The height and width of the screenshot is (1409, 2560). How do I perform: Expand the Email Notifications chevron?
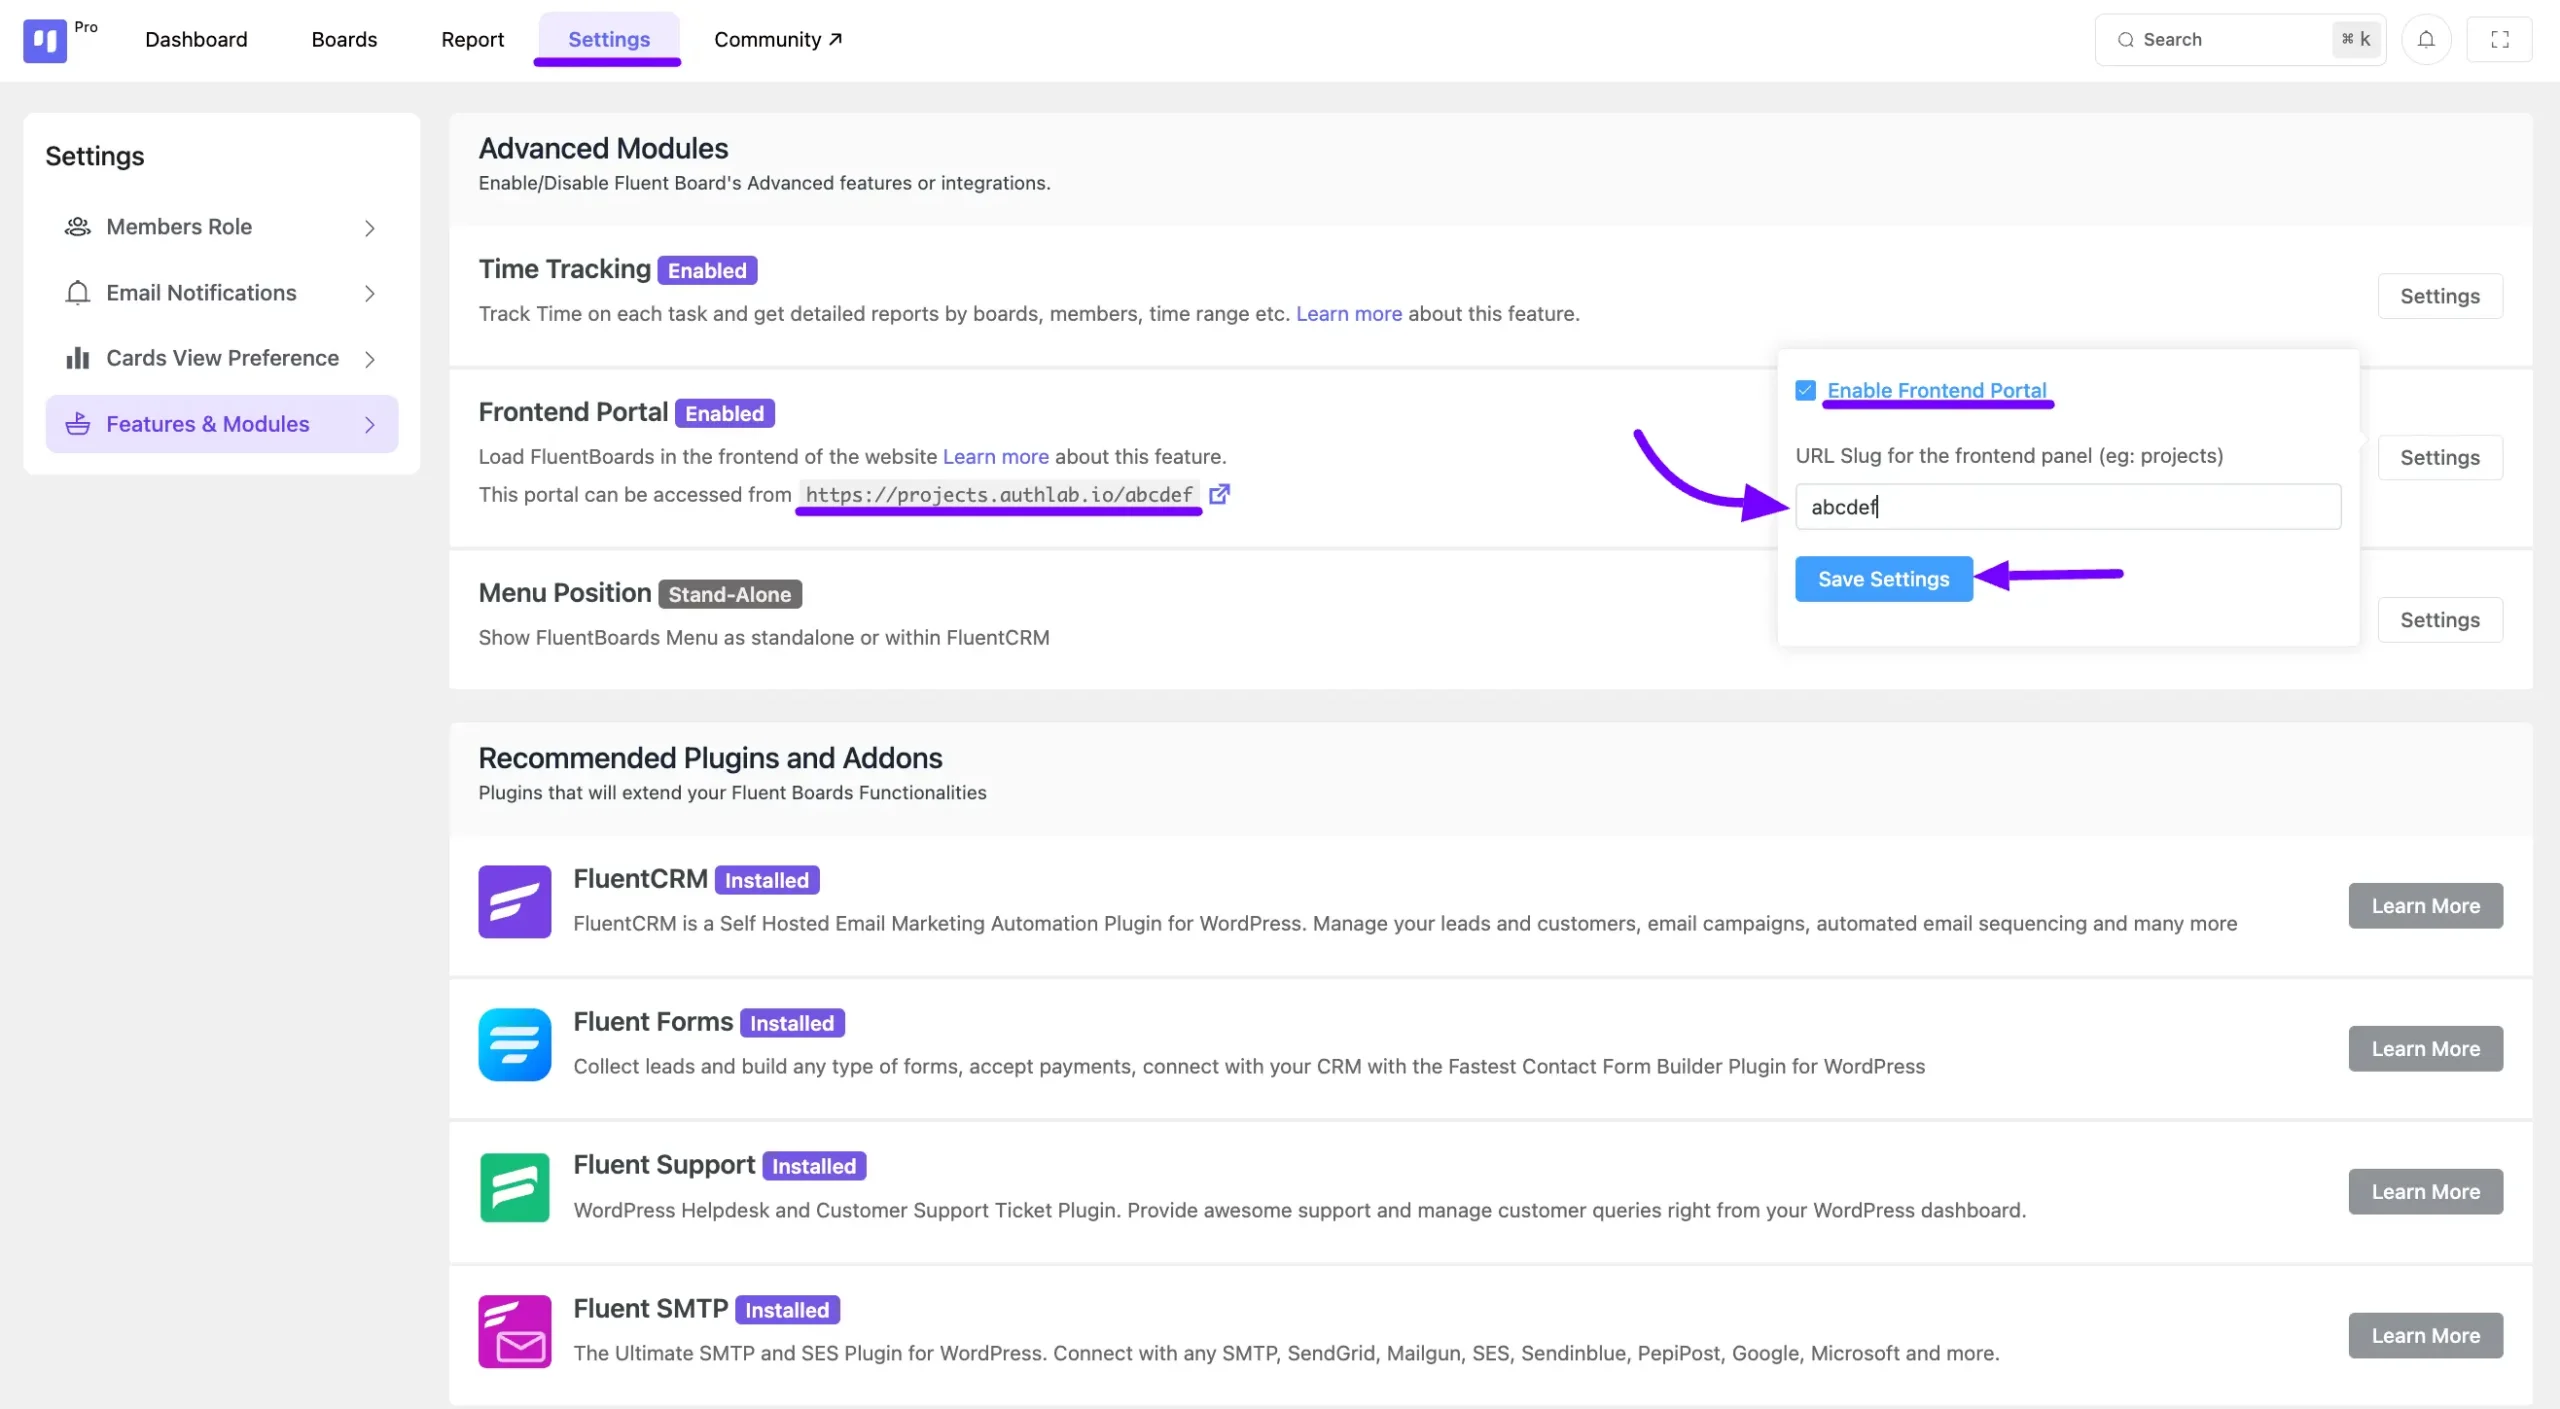(370, 293)
